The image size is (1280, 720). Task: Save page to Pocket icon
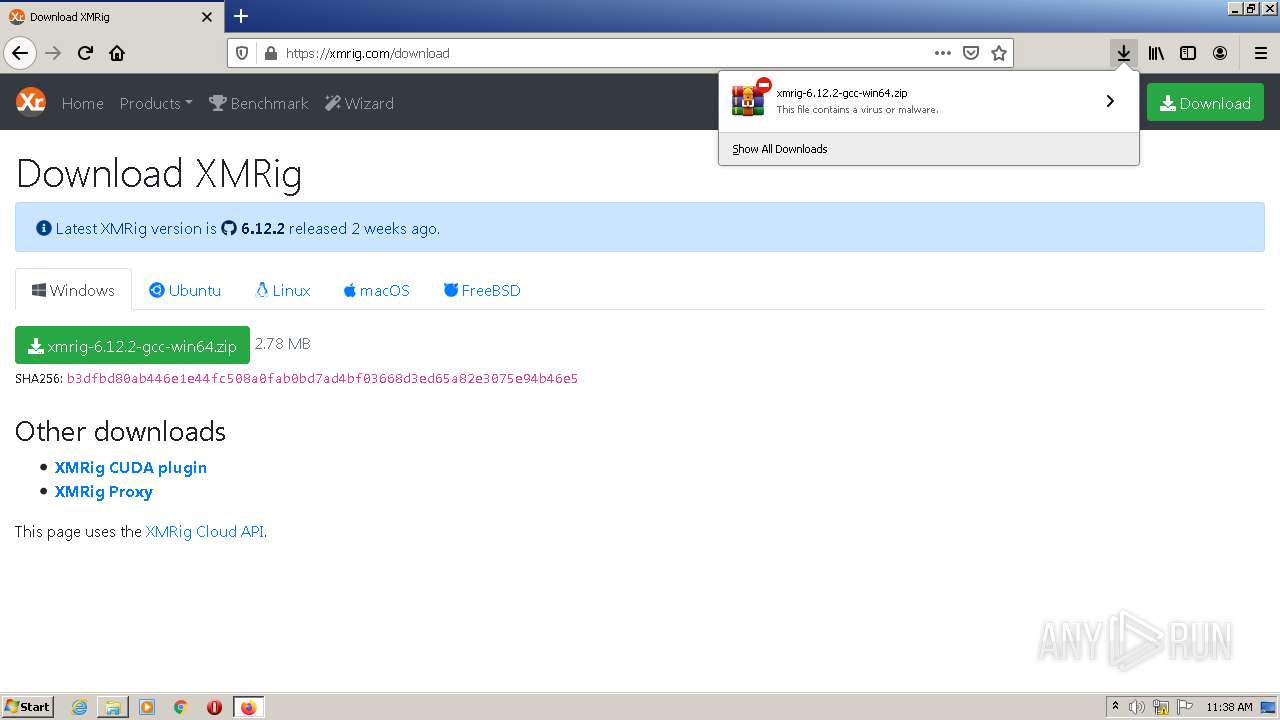pos(970,53)
